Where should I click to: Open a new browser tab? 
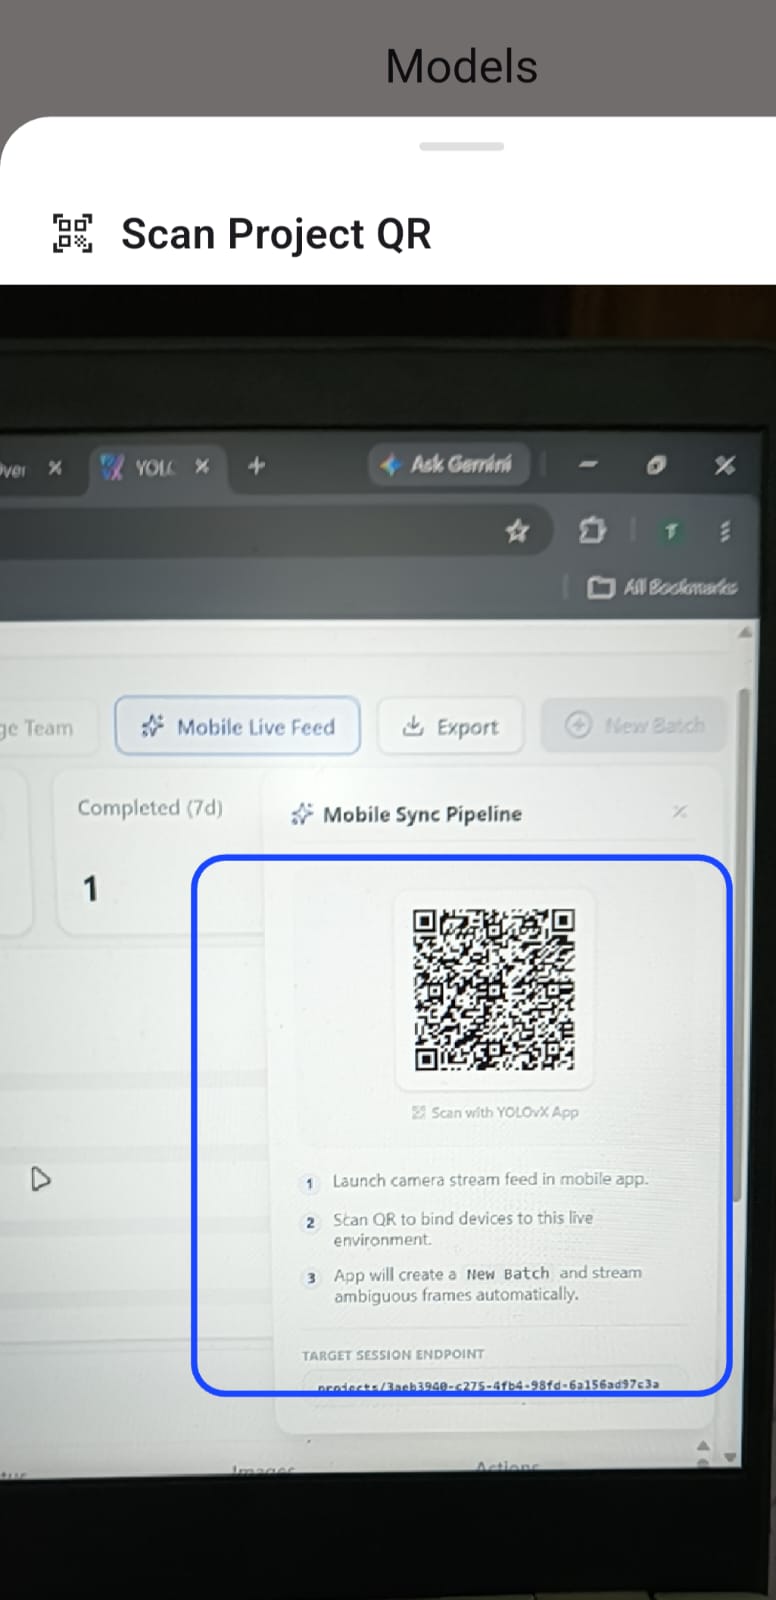pyautogui.click(x=256, y=465)
